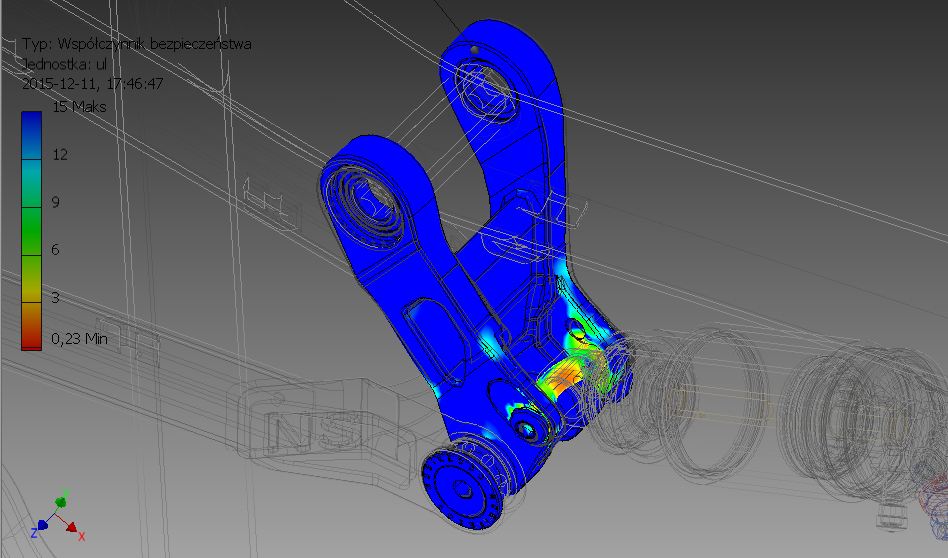The width and height of the screenshot is (948, 558).
Task: Click the '0,23 Min' legend value
Action: pos(79,339)
